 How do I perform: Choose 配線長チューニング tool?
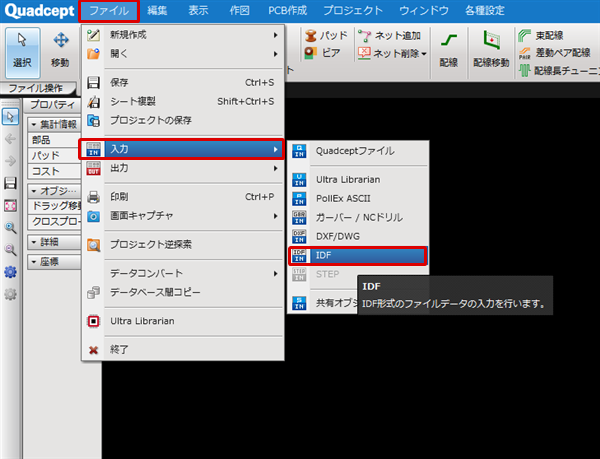tap(559, 70)
